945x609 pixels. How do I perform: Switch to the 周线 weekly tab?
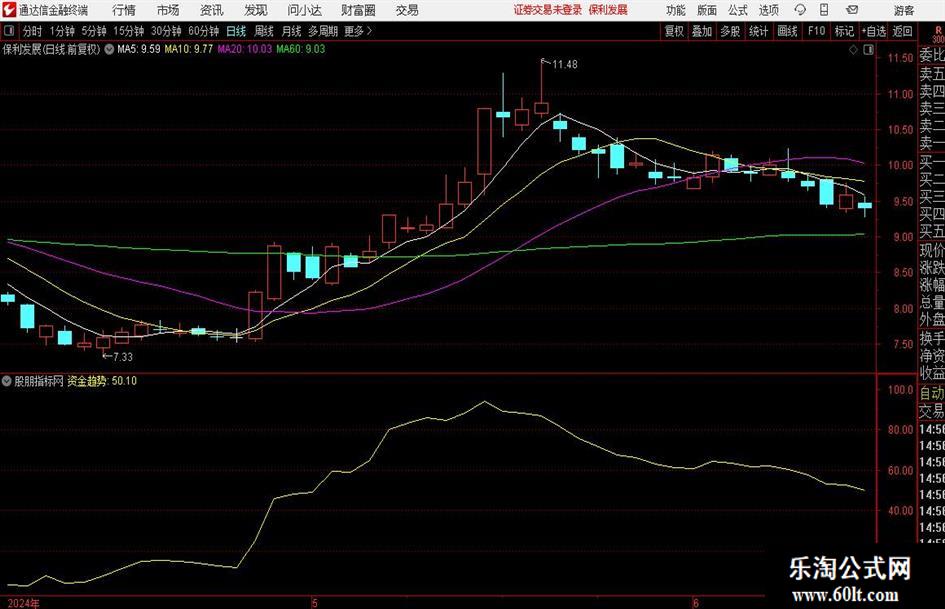coord(264,31)
